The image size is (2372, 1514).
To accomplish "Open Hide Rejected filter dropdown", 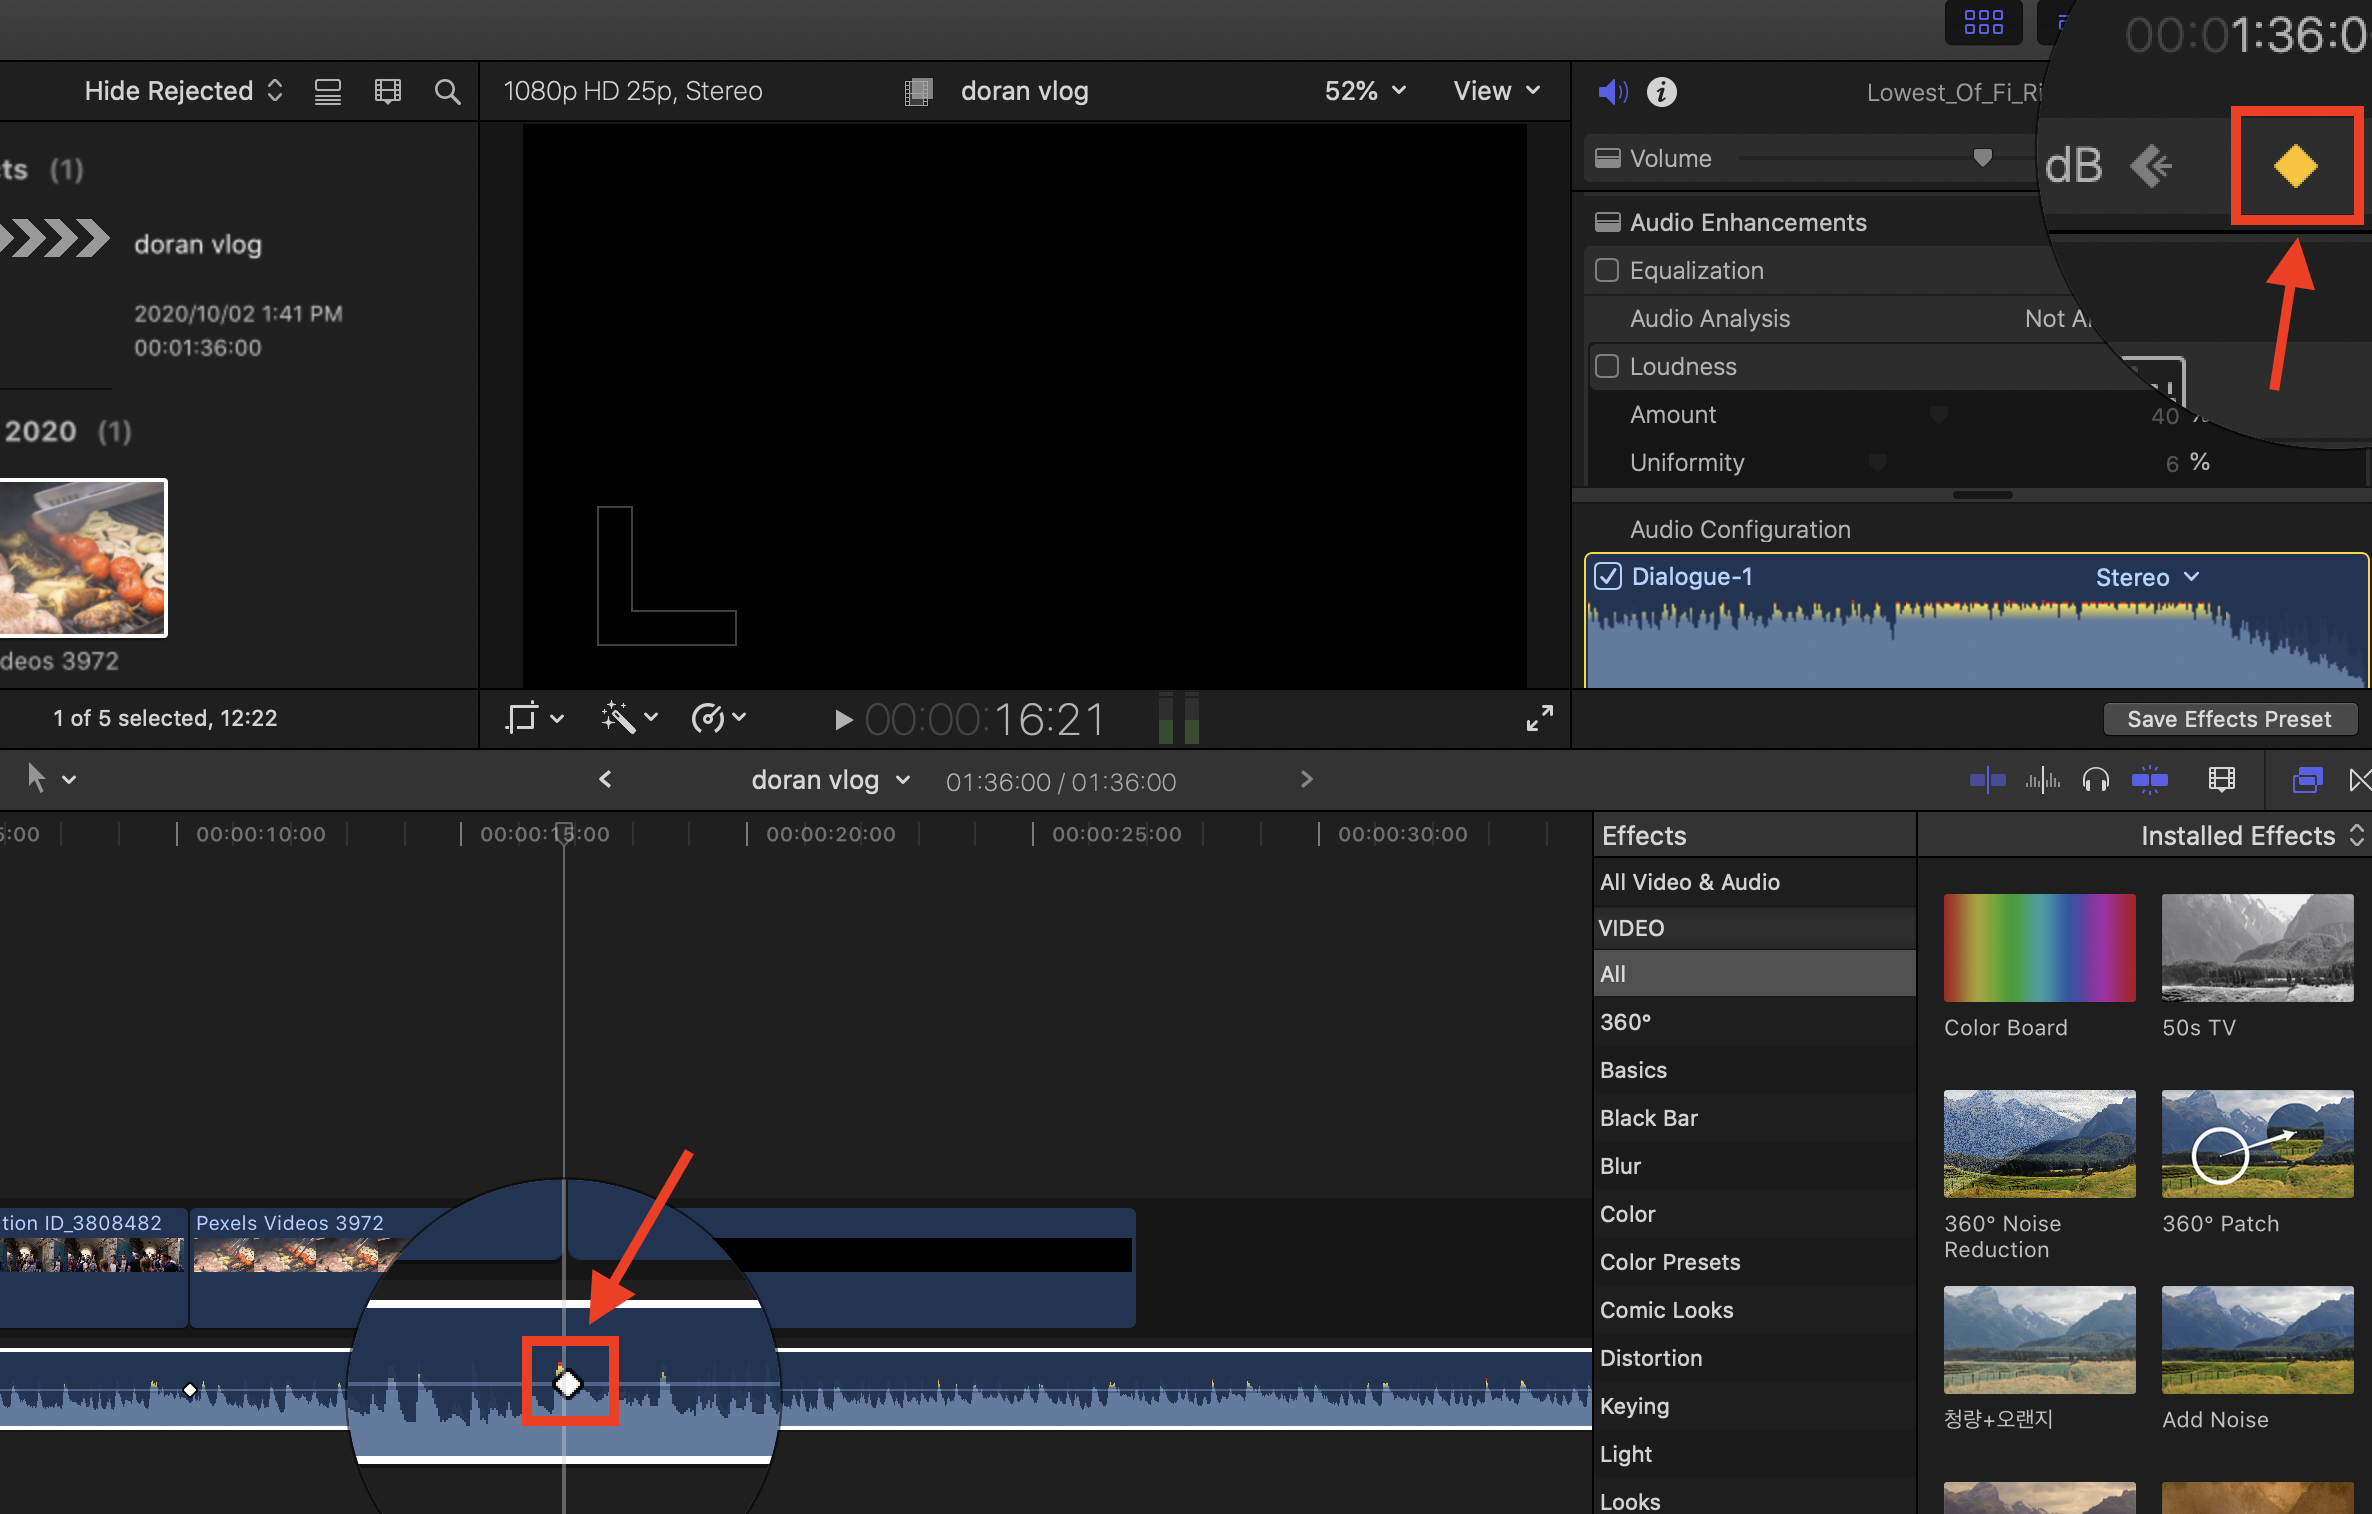I will 183,91.
